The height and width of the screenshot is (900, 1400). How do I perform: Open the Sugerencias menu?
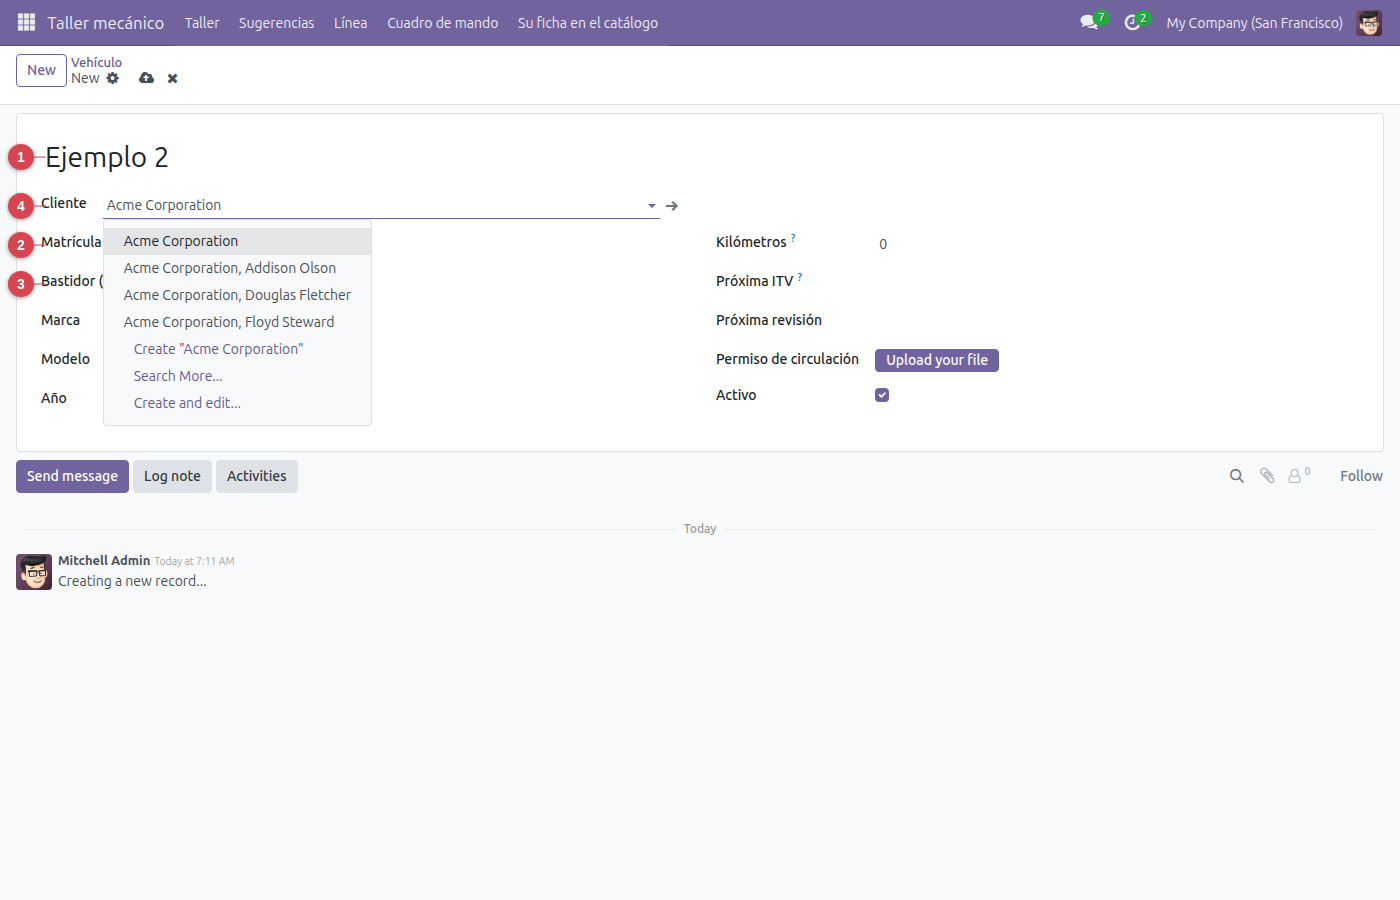pos(276,23)
